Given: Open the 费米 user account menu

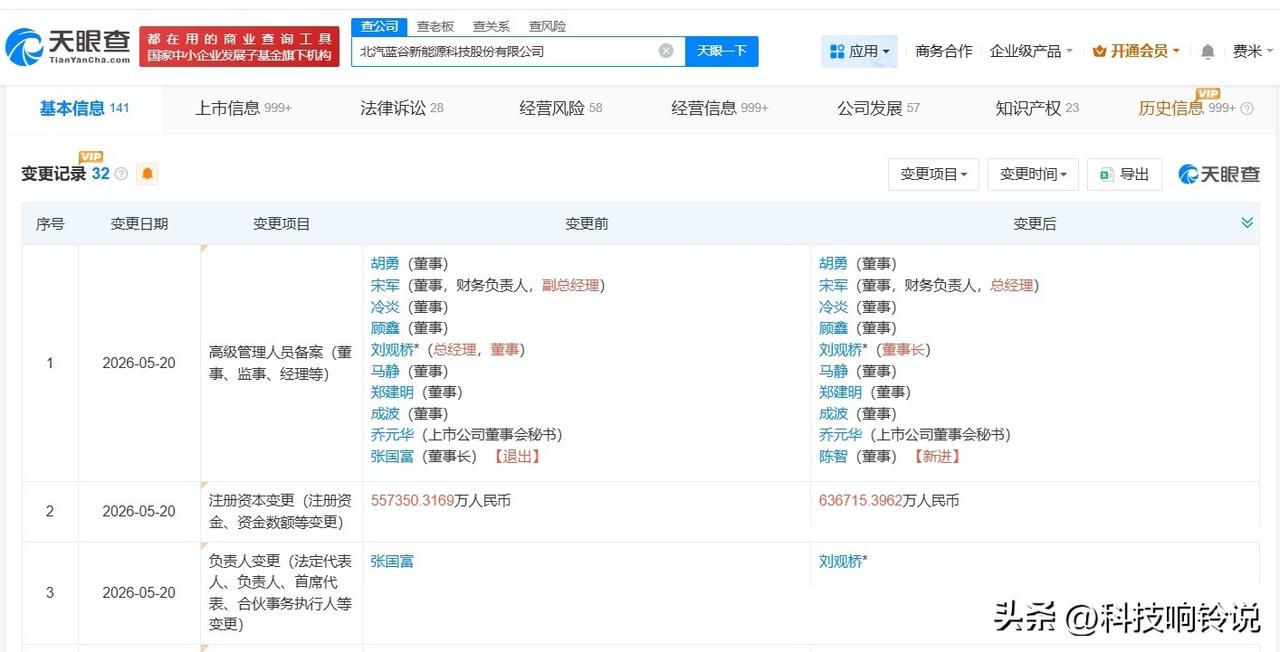Looking at the screenshot, I should [1253, 51].
